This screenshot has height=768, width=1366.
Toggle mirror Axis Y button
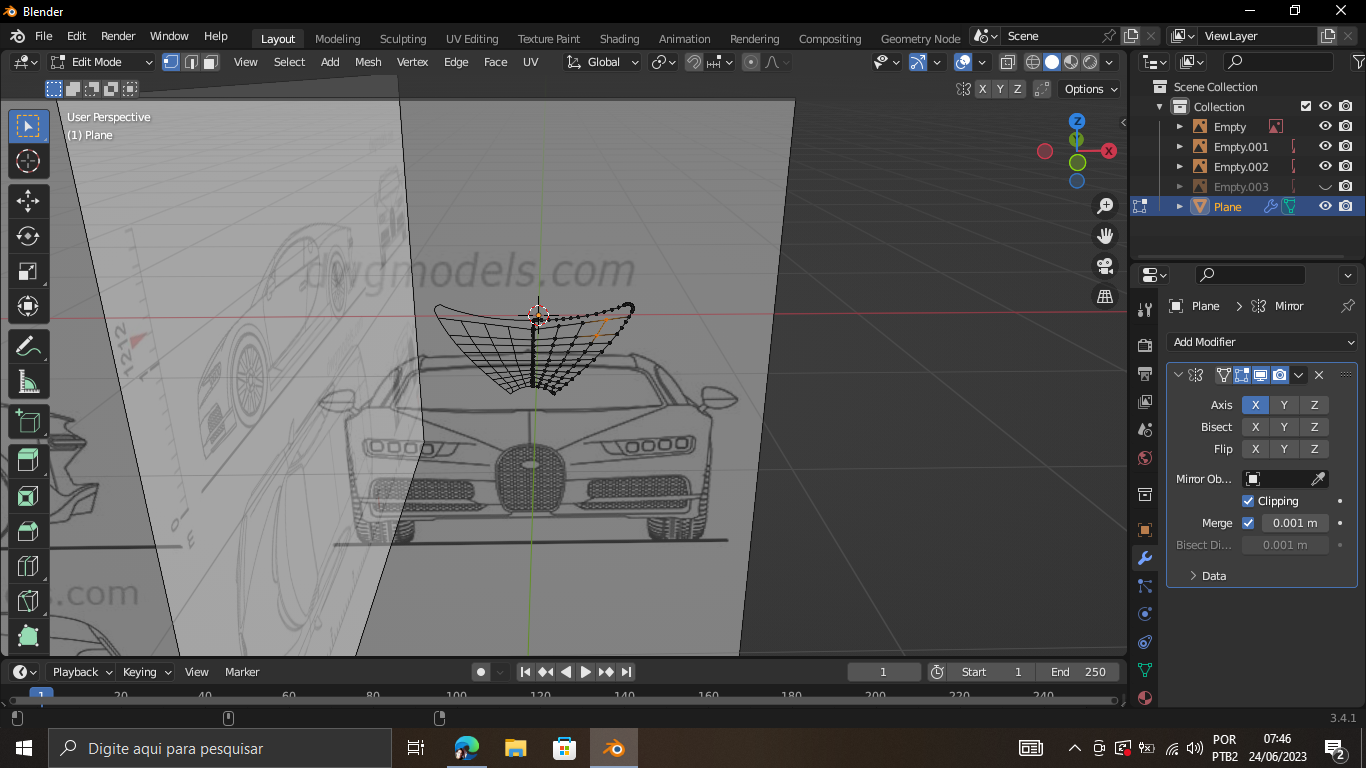(1284, 405)
